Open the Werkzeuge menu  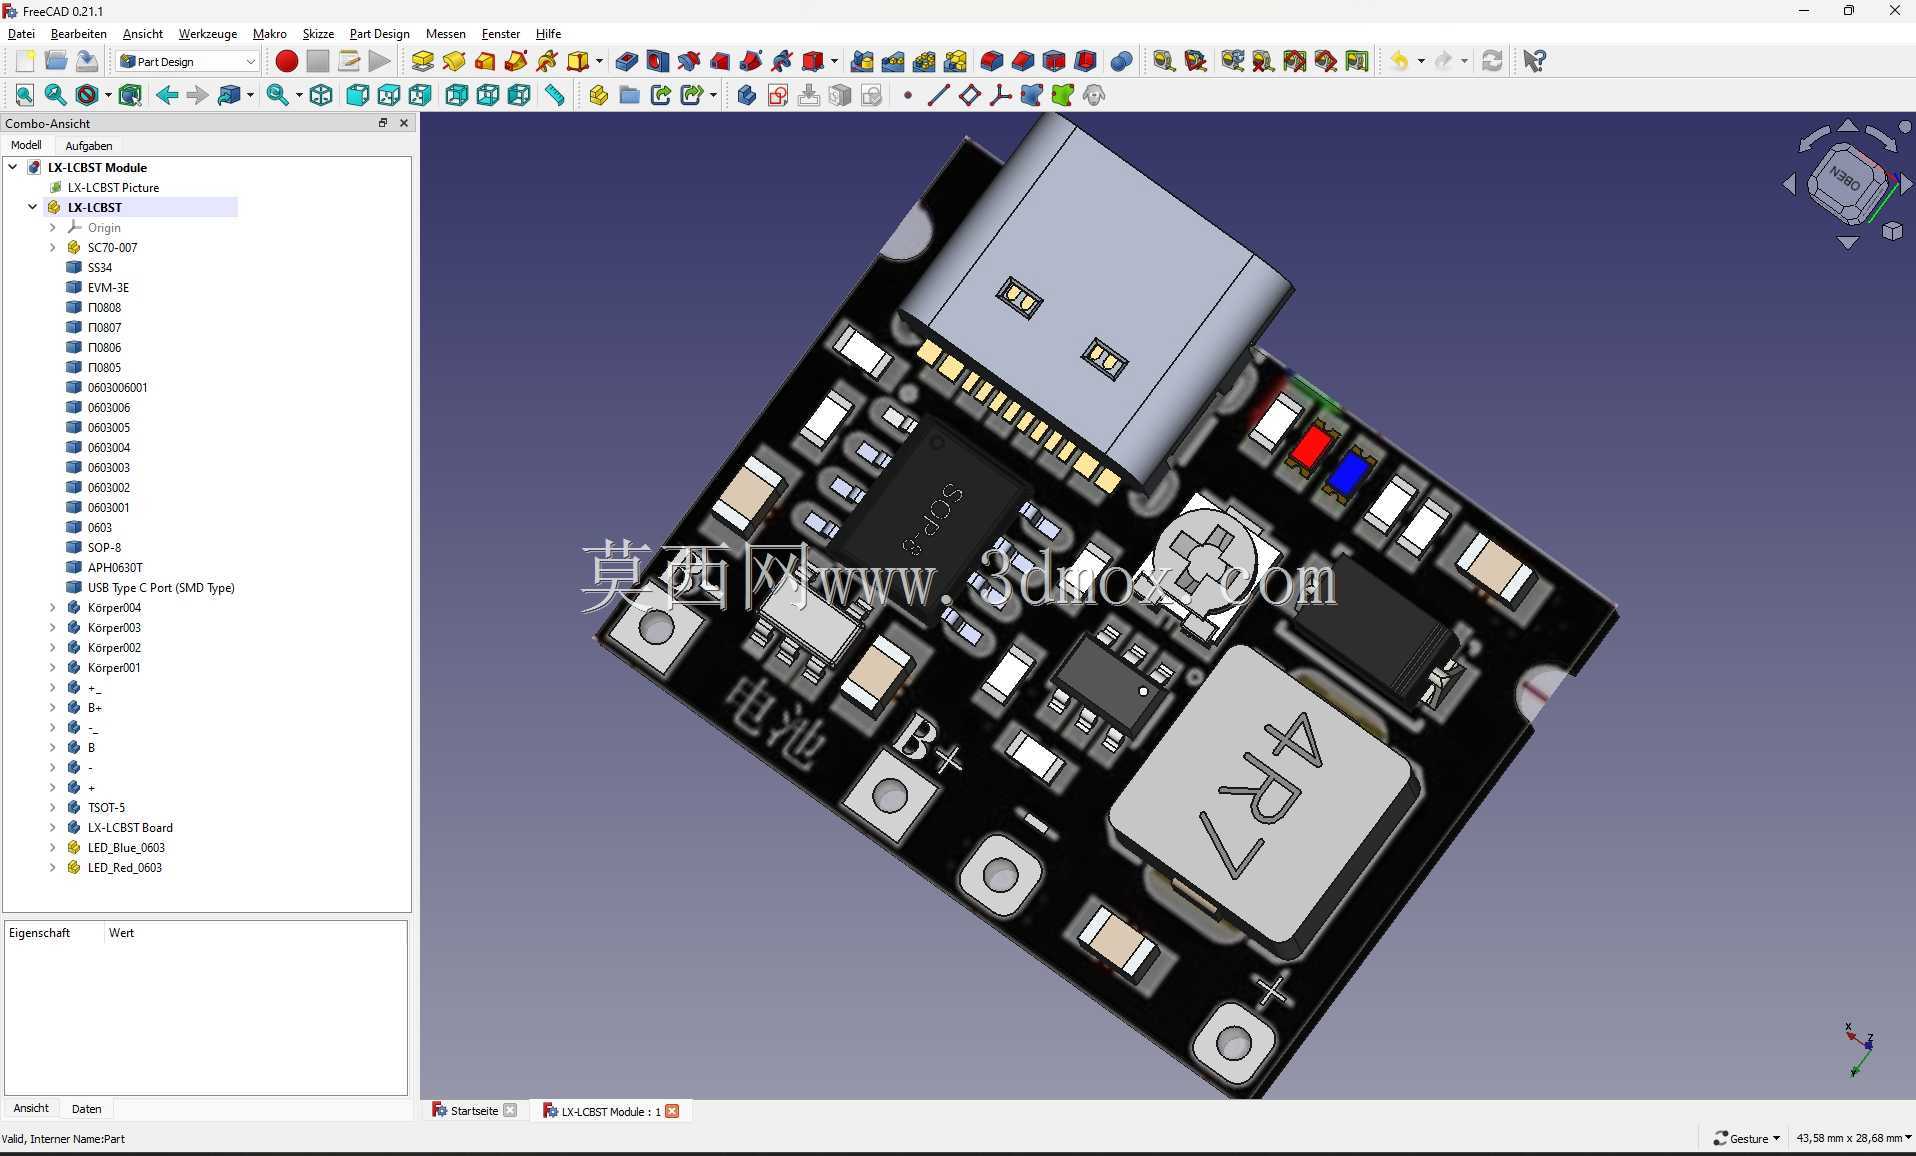pos(208,33)
